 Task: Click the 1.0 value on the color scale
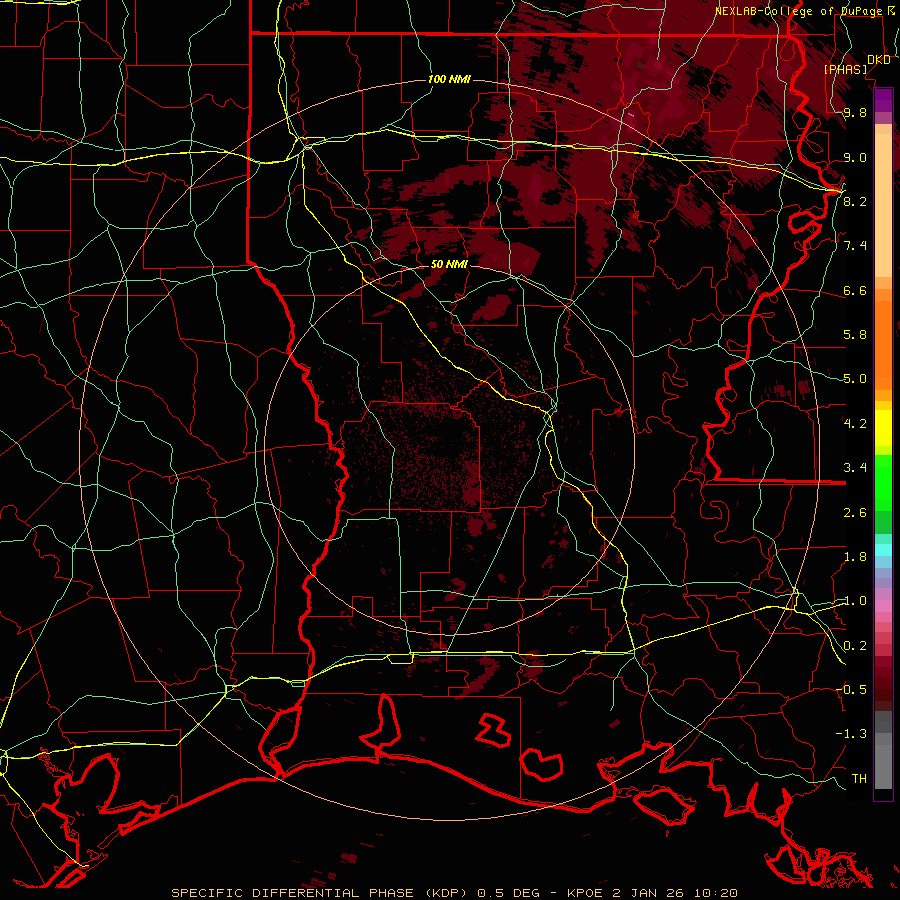point(855,601)
